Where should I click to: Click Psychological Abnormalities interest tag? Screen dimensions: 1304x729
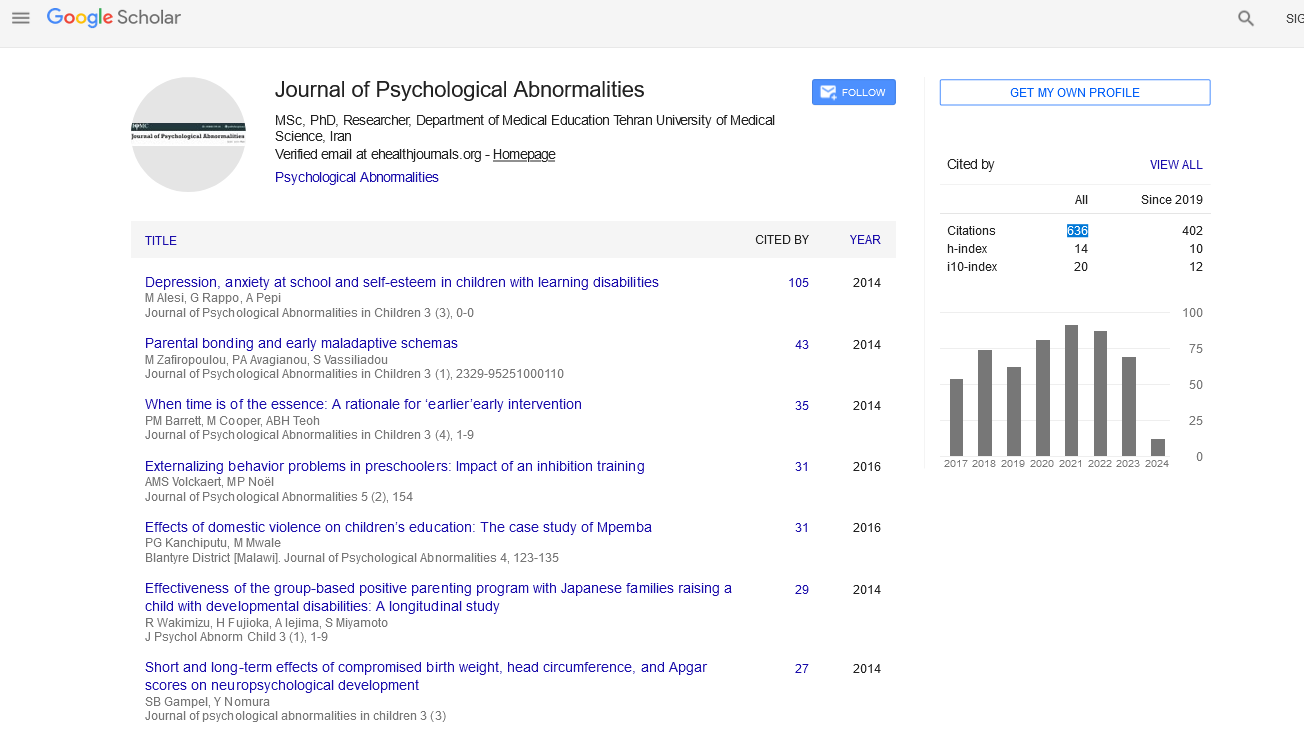click(357, 177)
